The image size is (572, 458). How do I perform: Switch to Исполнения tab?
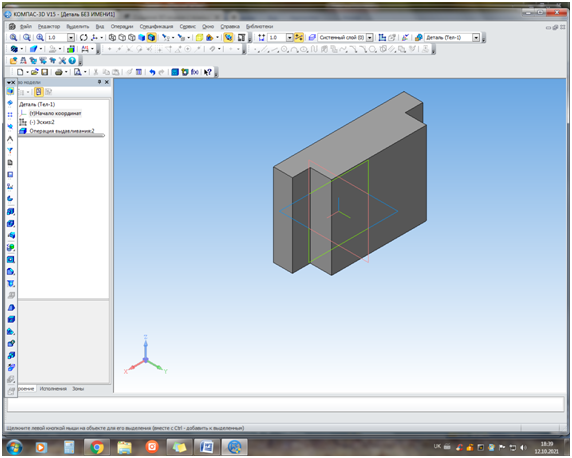coord(53,389)
